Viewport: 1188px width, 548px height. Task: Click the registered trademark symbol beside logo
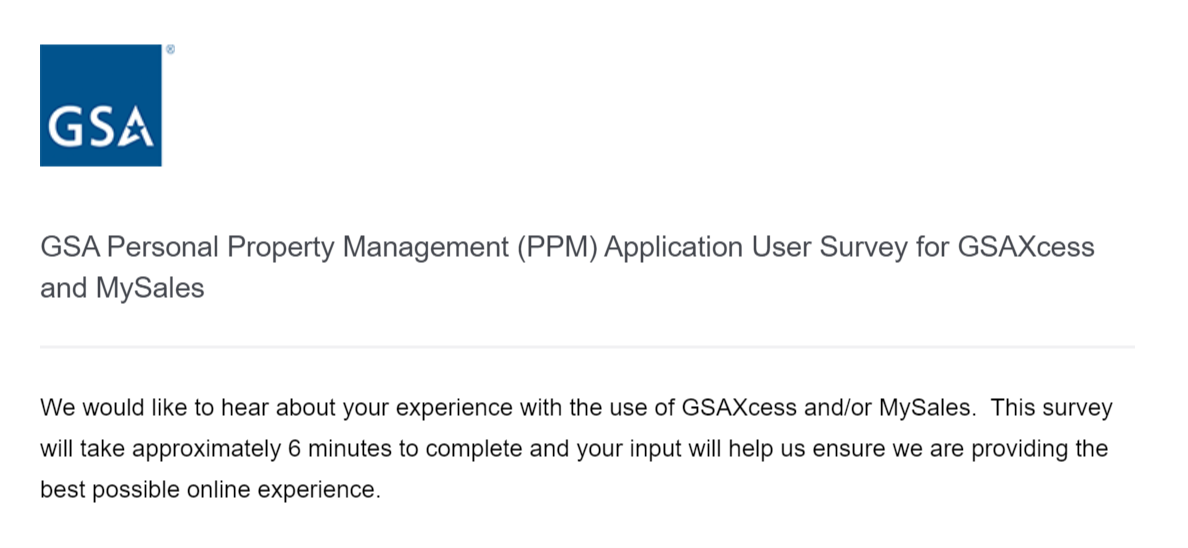tap(170, 48)
